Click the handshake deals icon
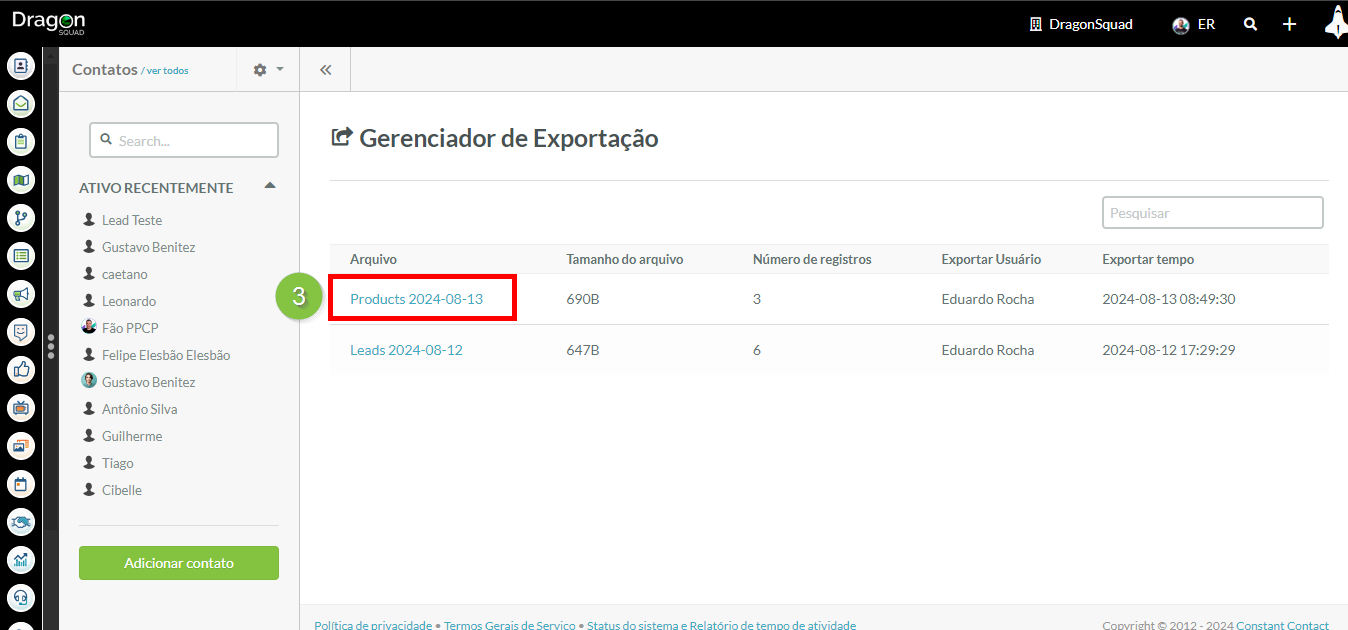This screenshot has height=630, width=1348. click(21, 522)
